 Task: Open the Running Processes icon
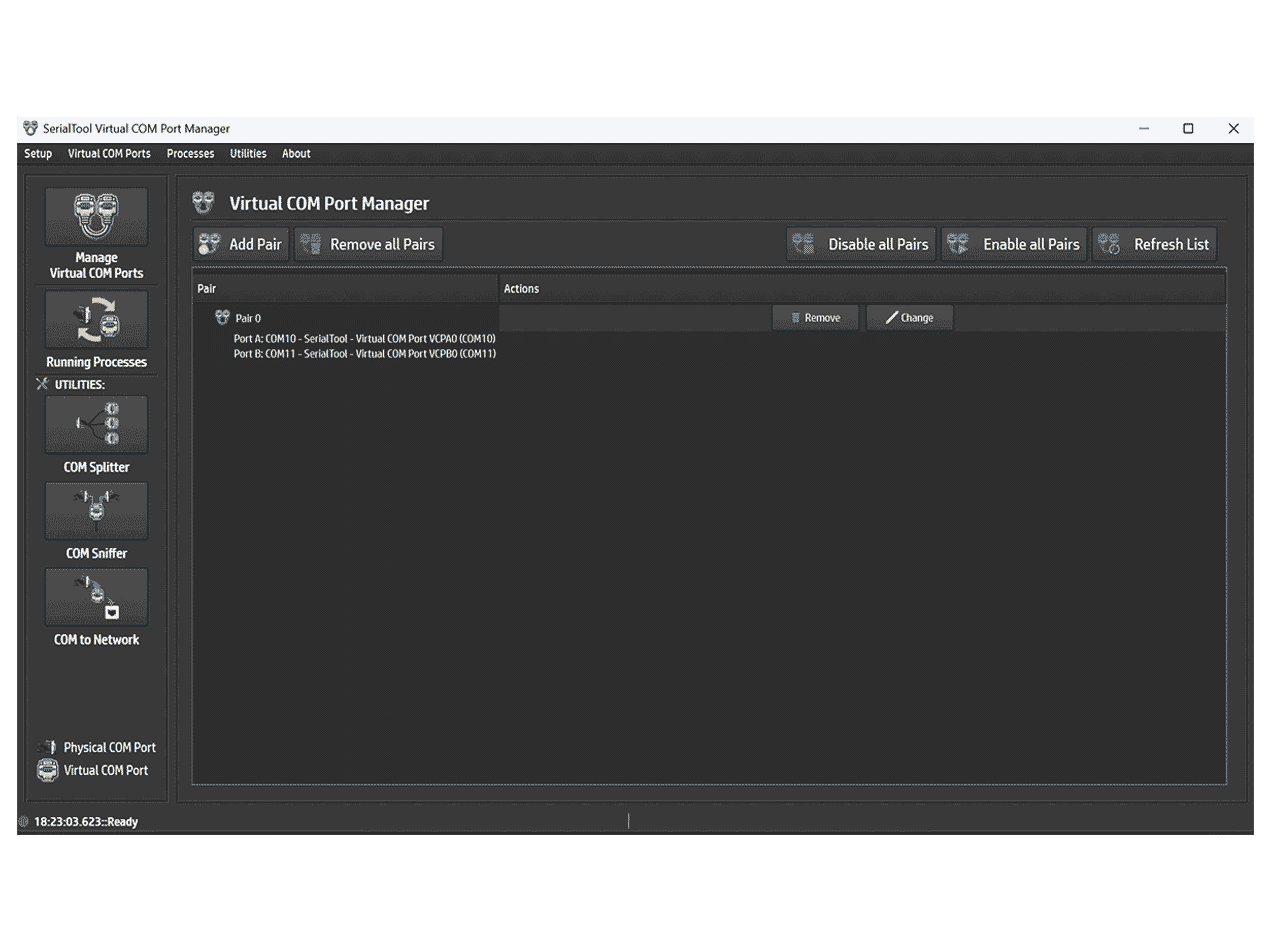pos(96,319)
